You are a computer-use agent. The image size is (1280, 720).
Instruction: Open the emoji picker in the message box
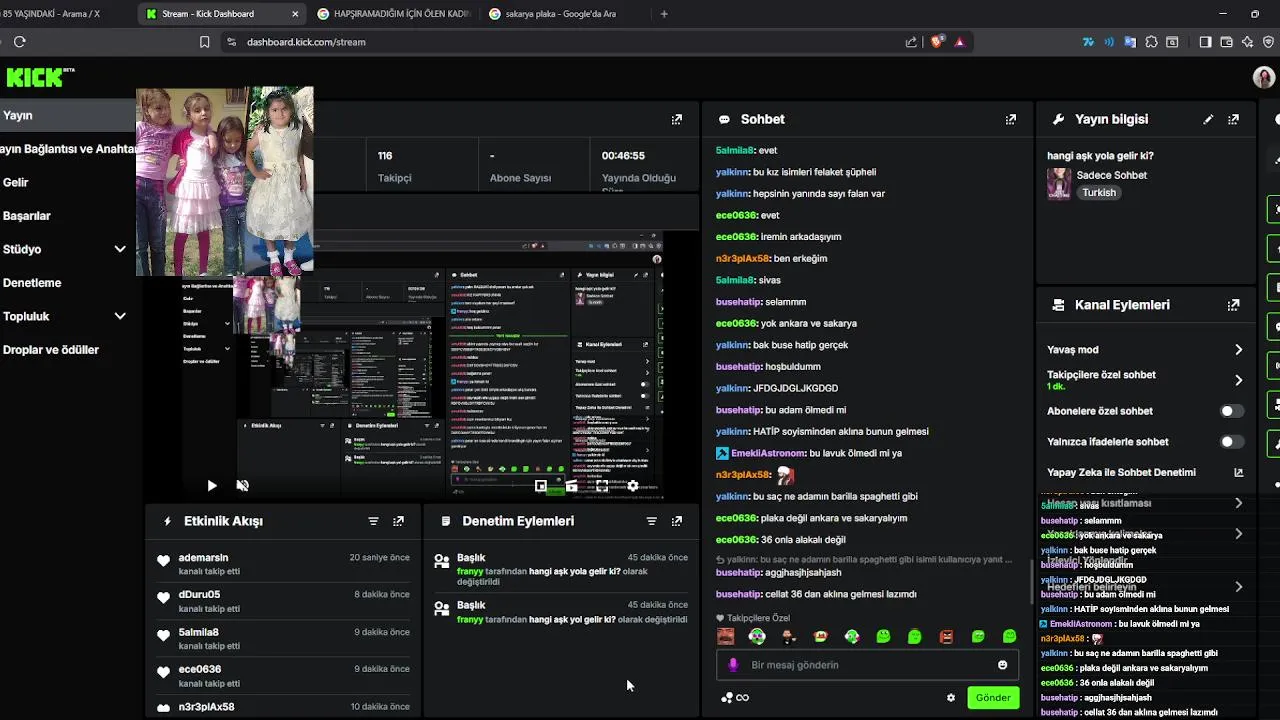(1002, 665)
